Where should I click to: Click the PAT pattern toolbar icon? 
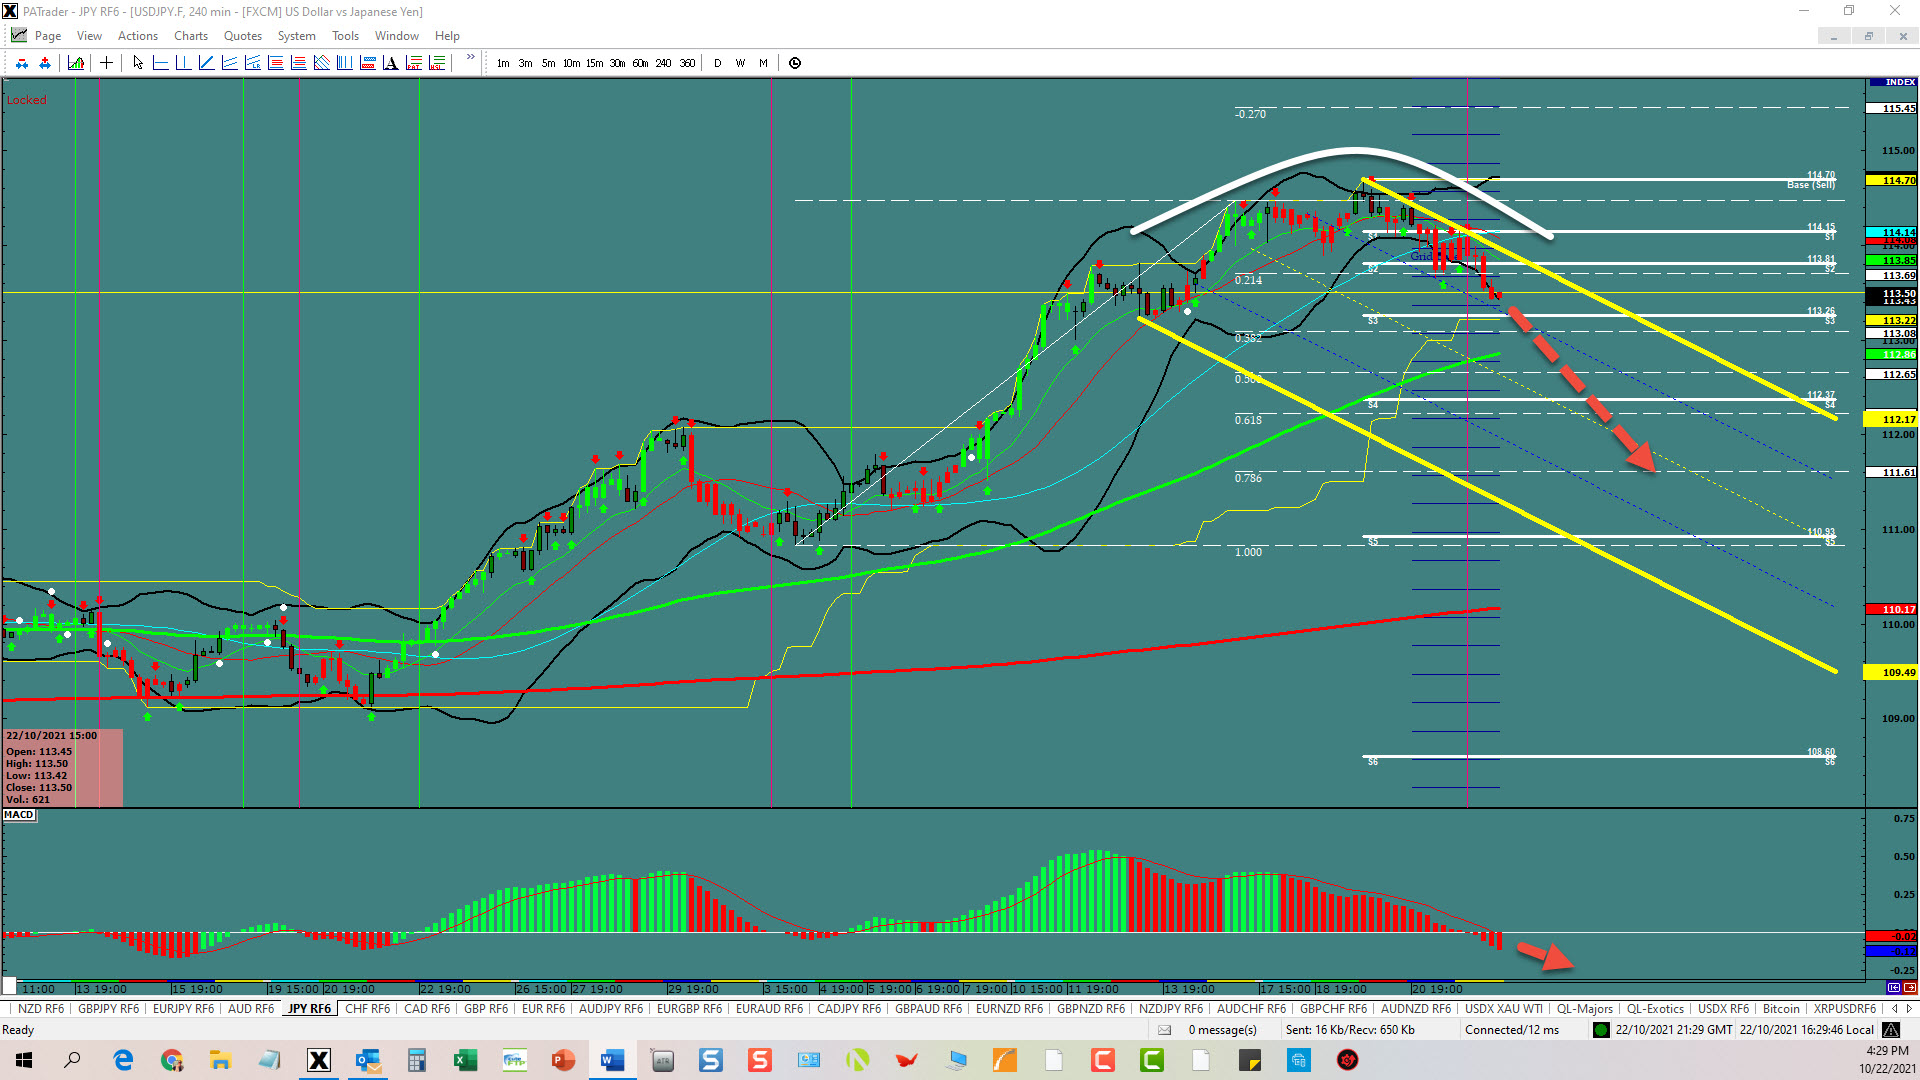click(x=414, y=63)
